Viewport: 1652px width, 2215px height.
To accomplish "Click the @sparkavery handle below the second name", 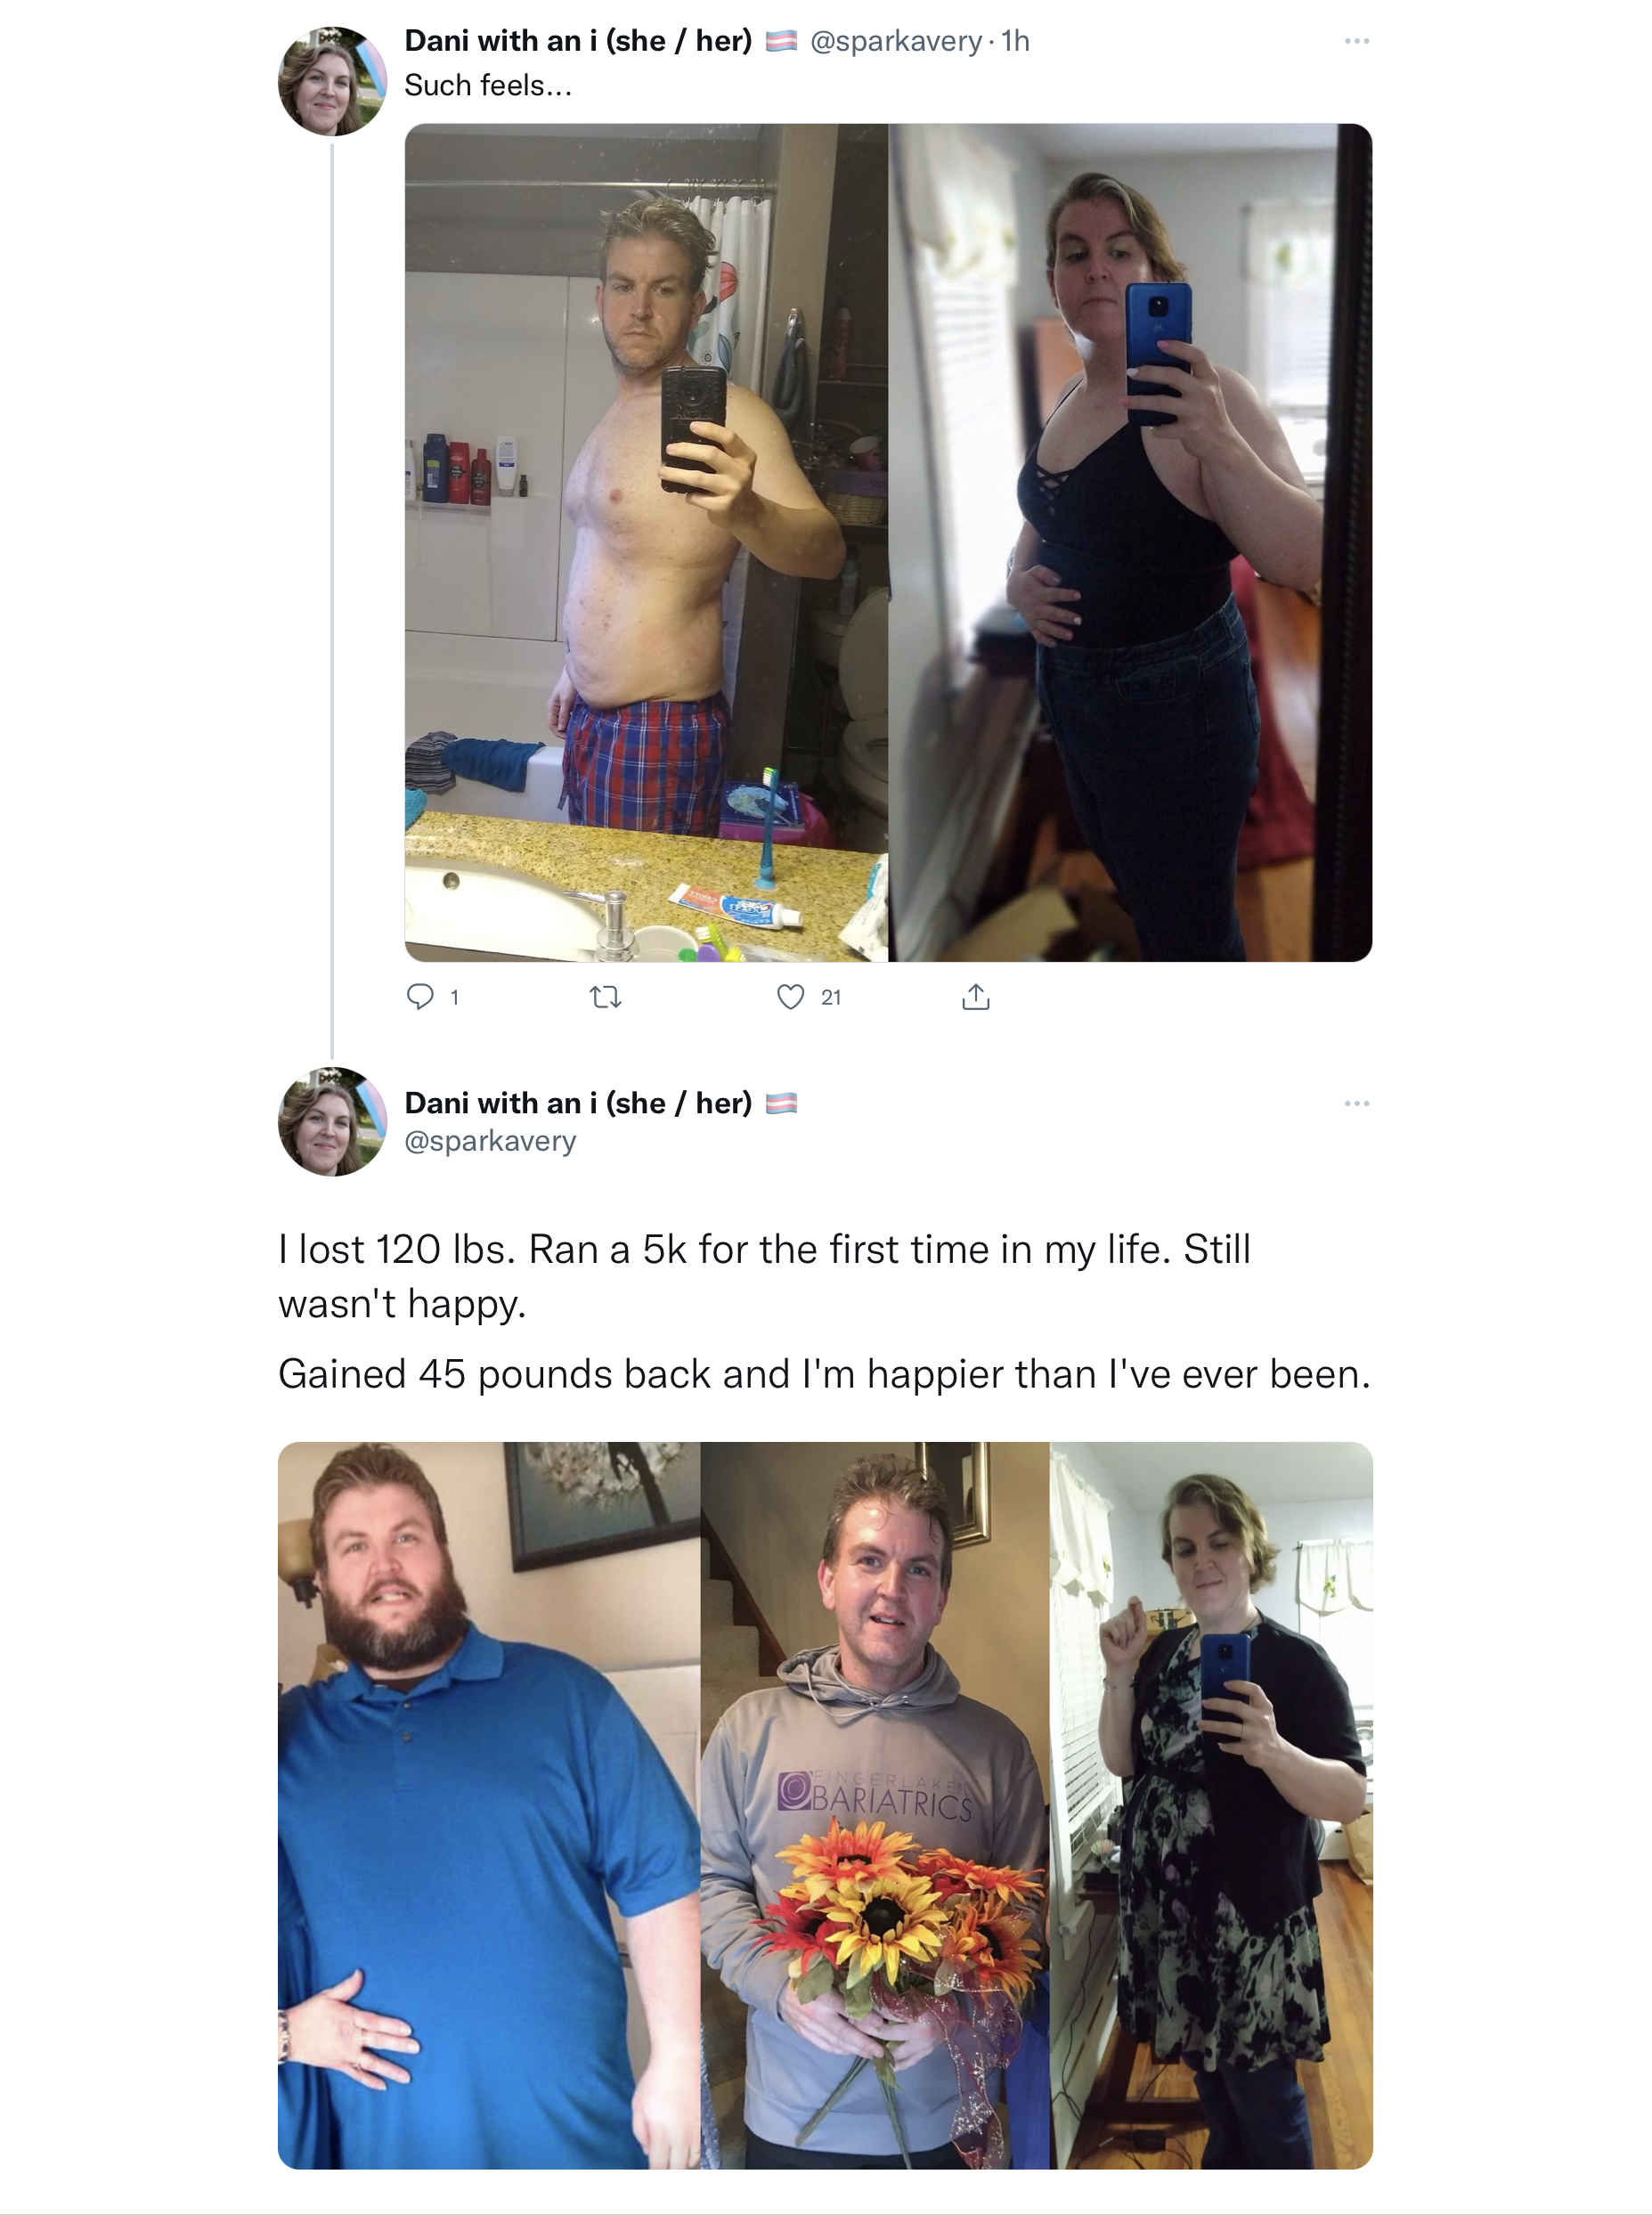I will click(x=490, y=1141).
